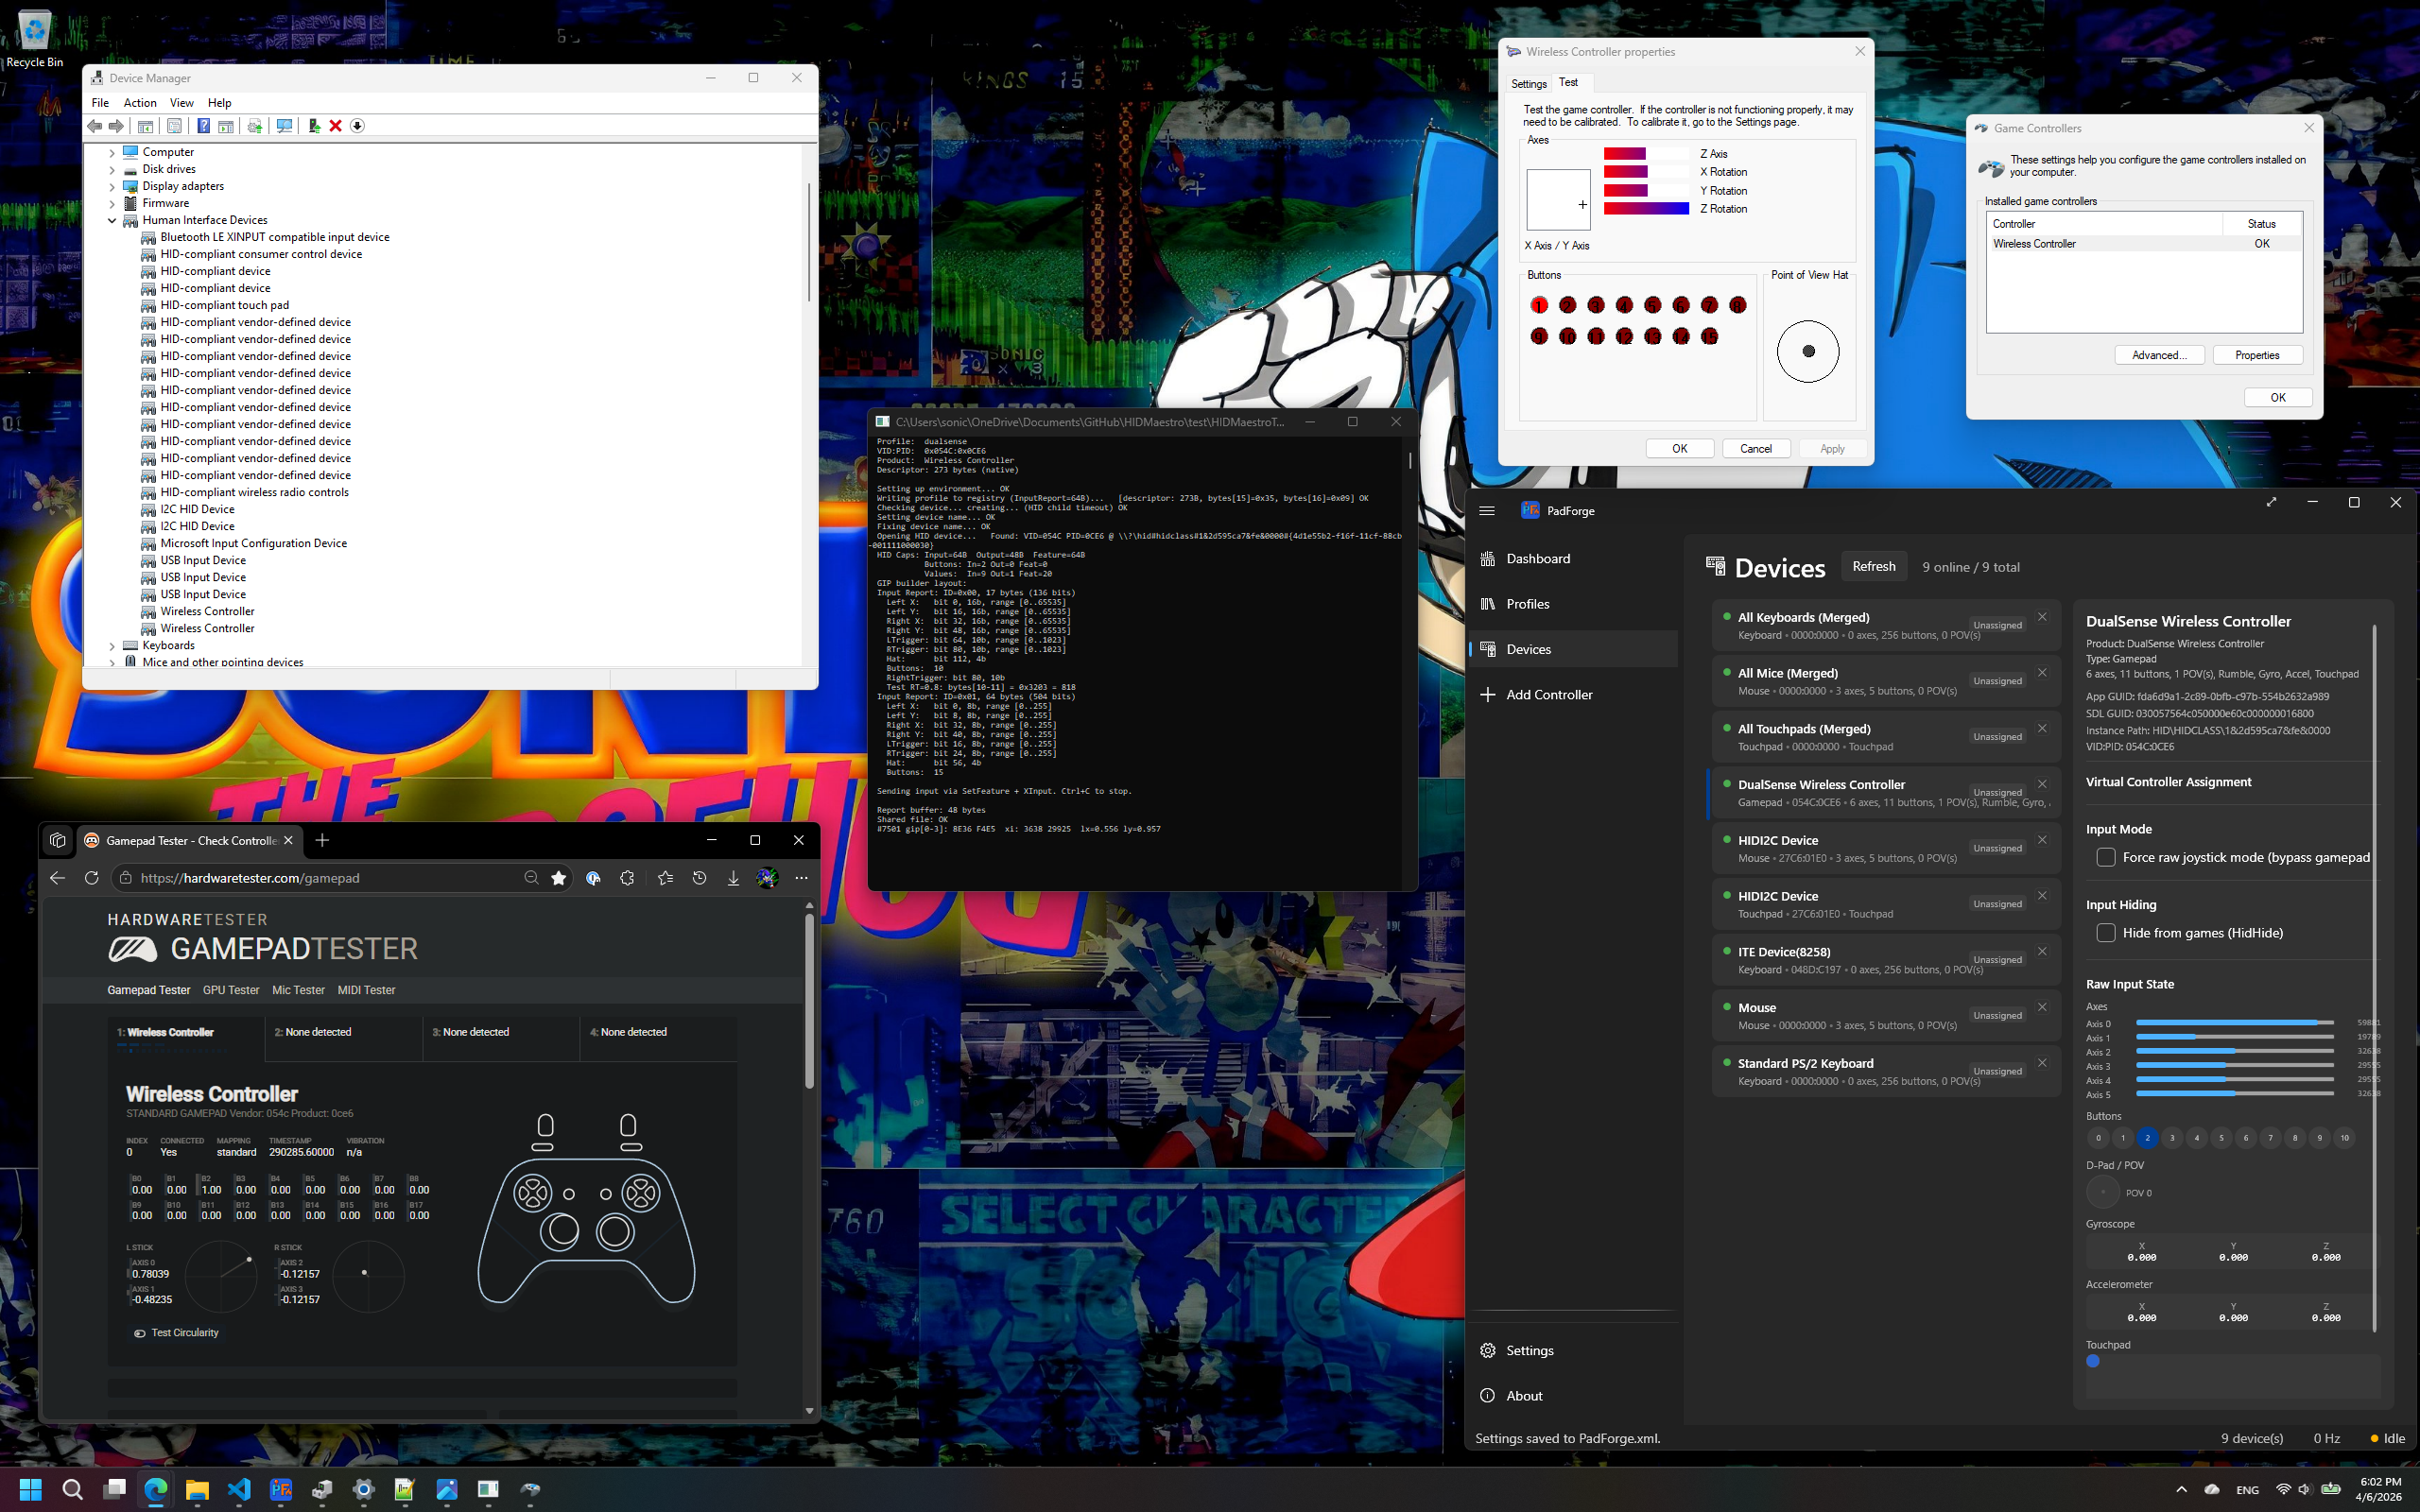Click the blue Help toolbar icon

[203, 126]
